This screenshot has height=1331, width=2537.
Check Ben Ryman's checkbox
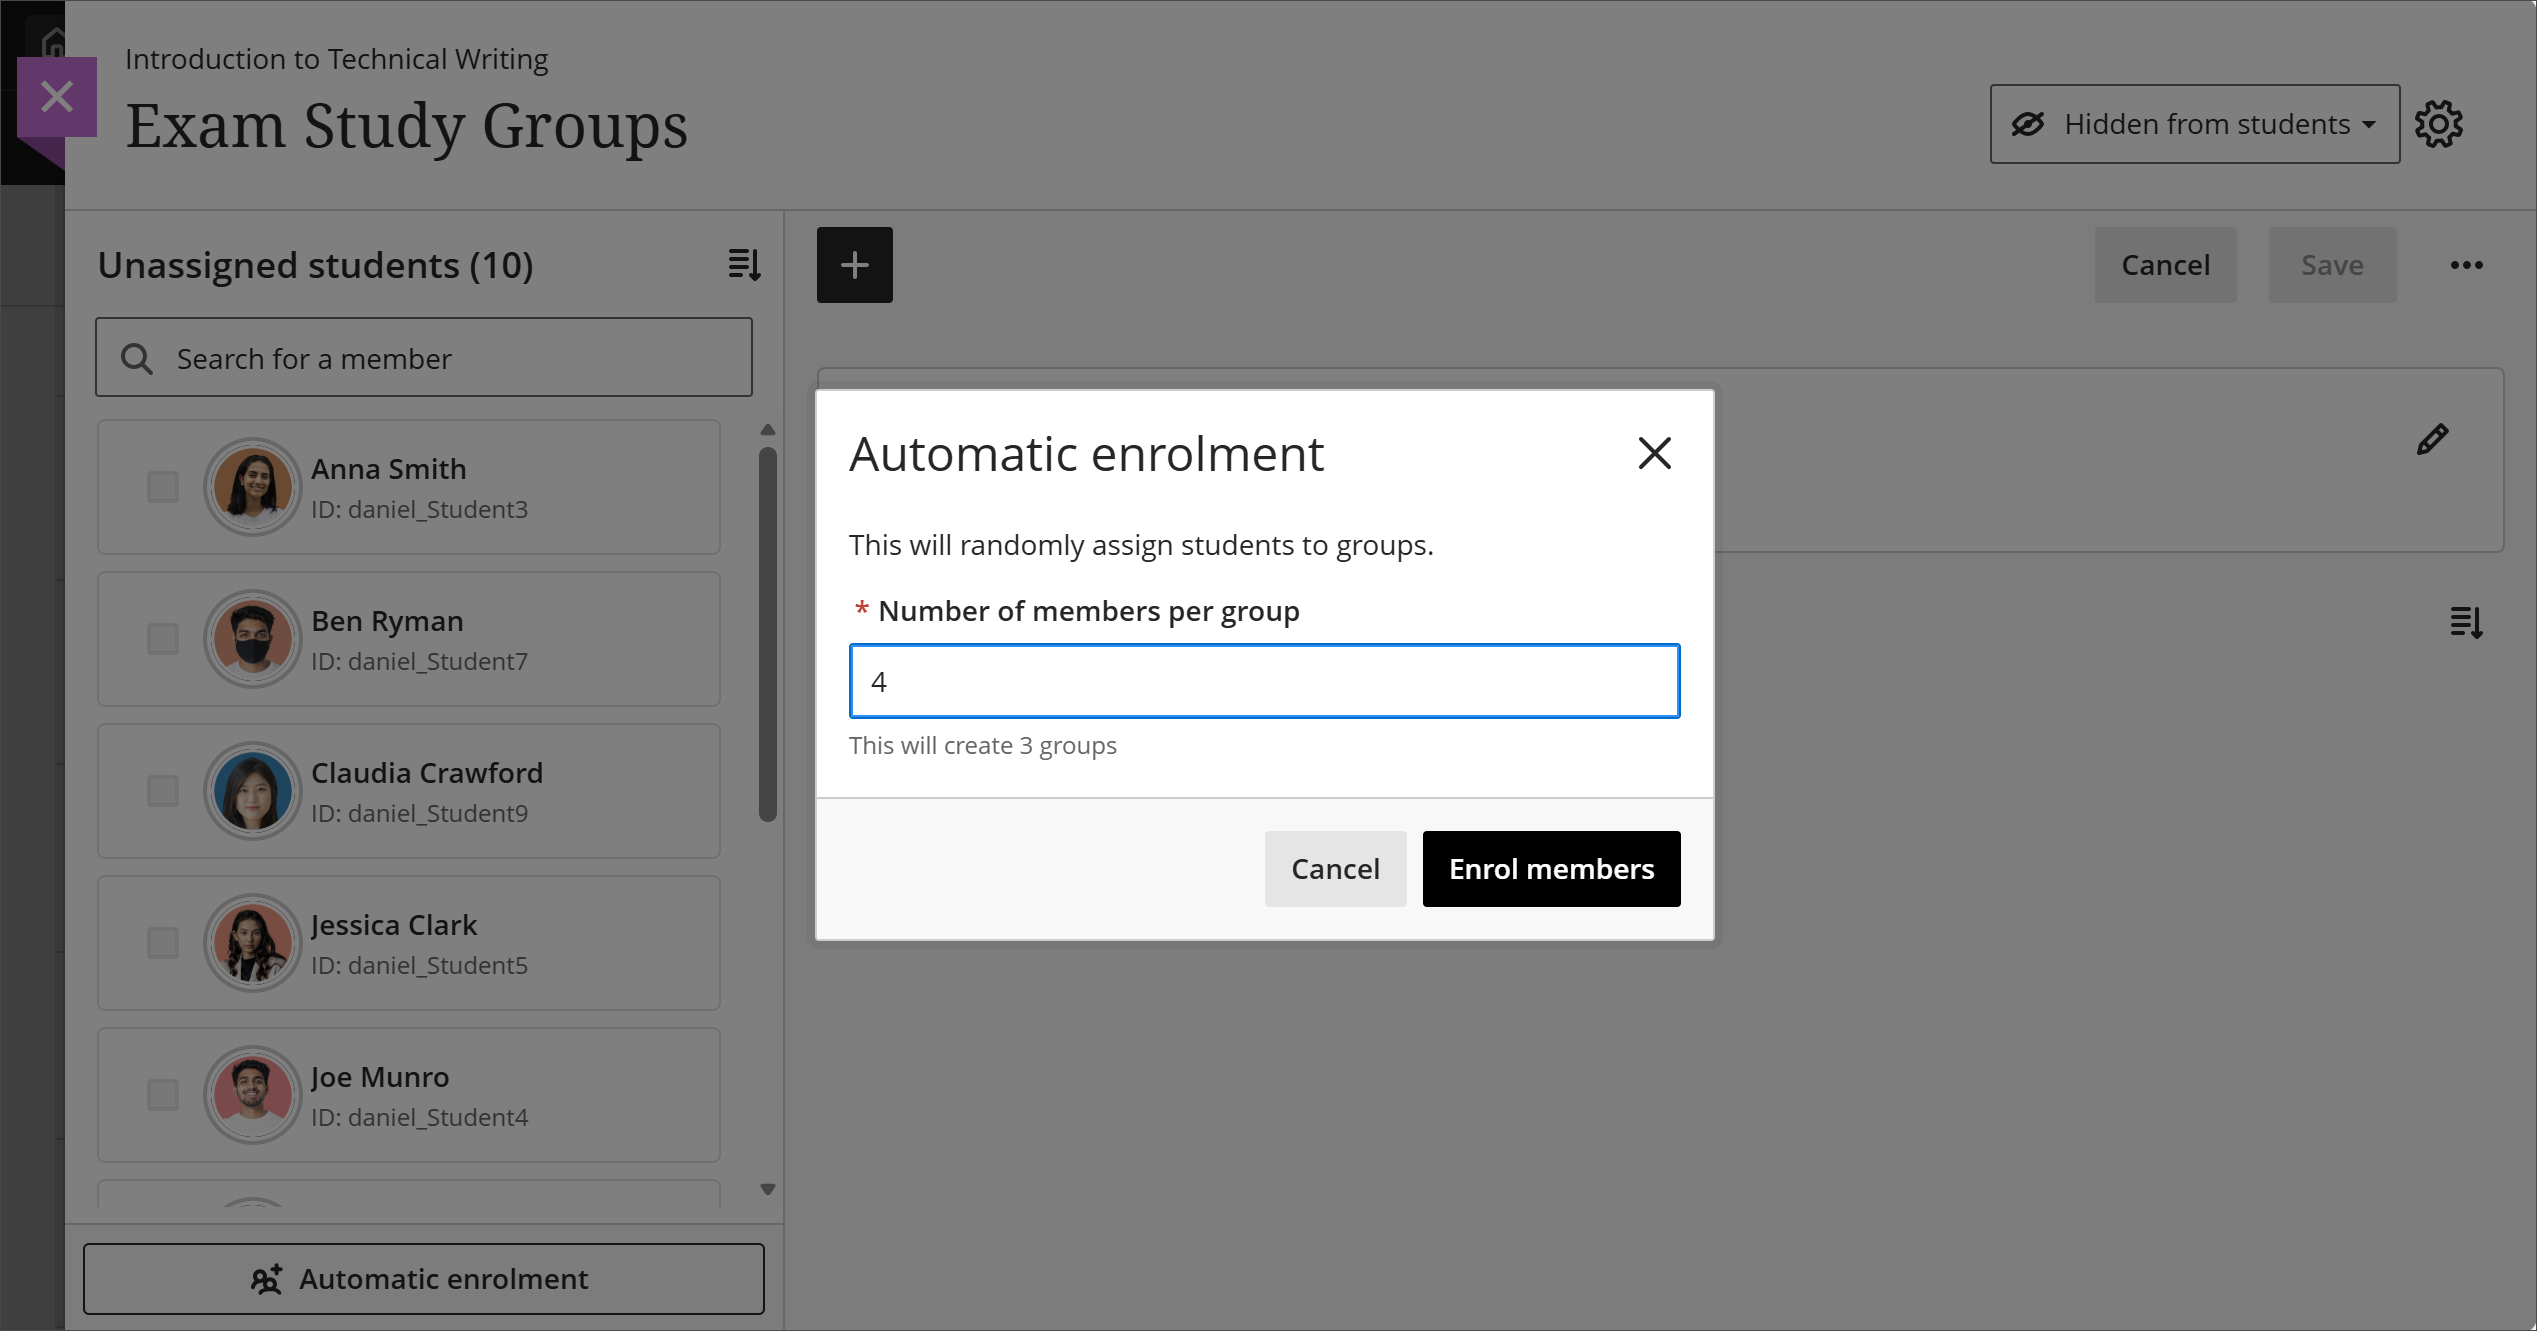click(x=162, y=639)
